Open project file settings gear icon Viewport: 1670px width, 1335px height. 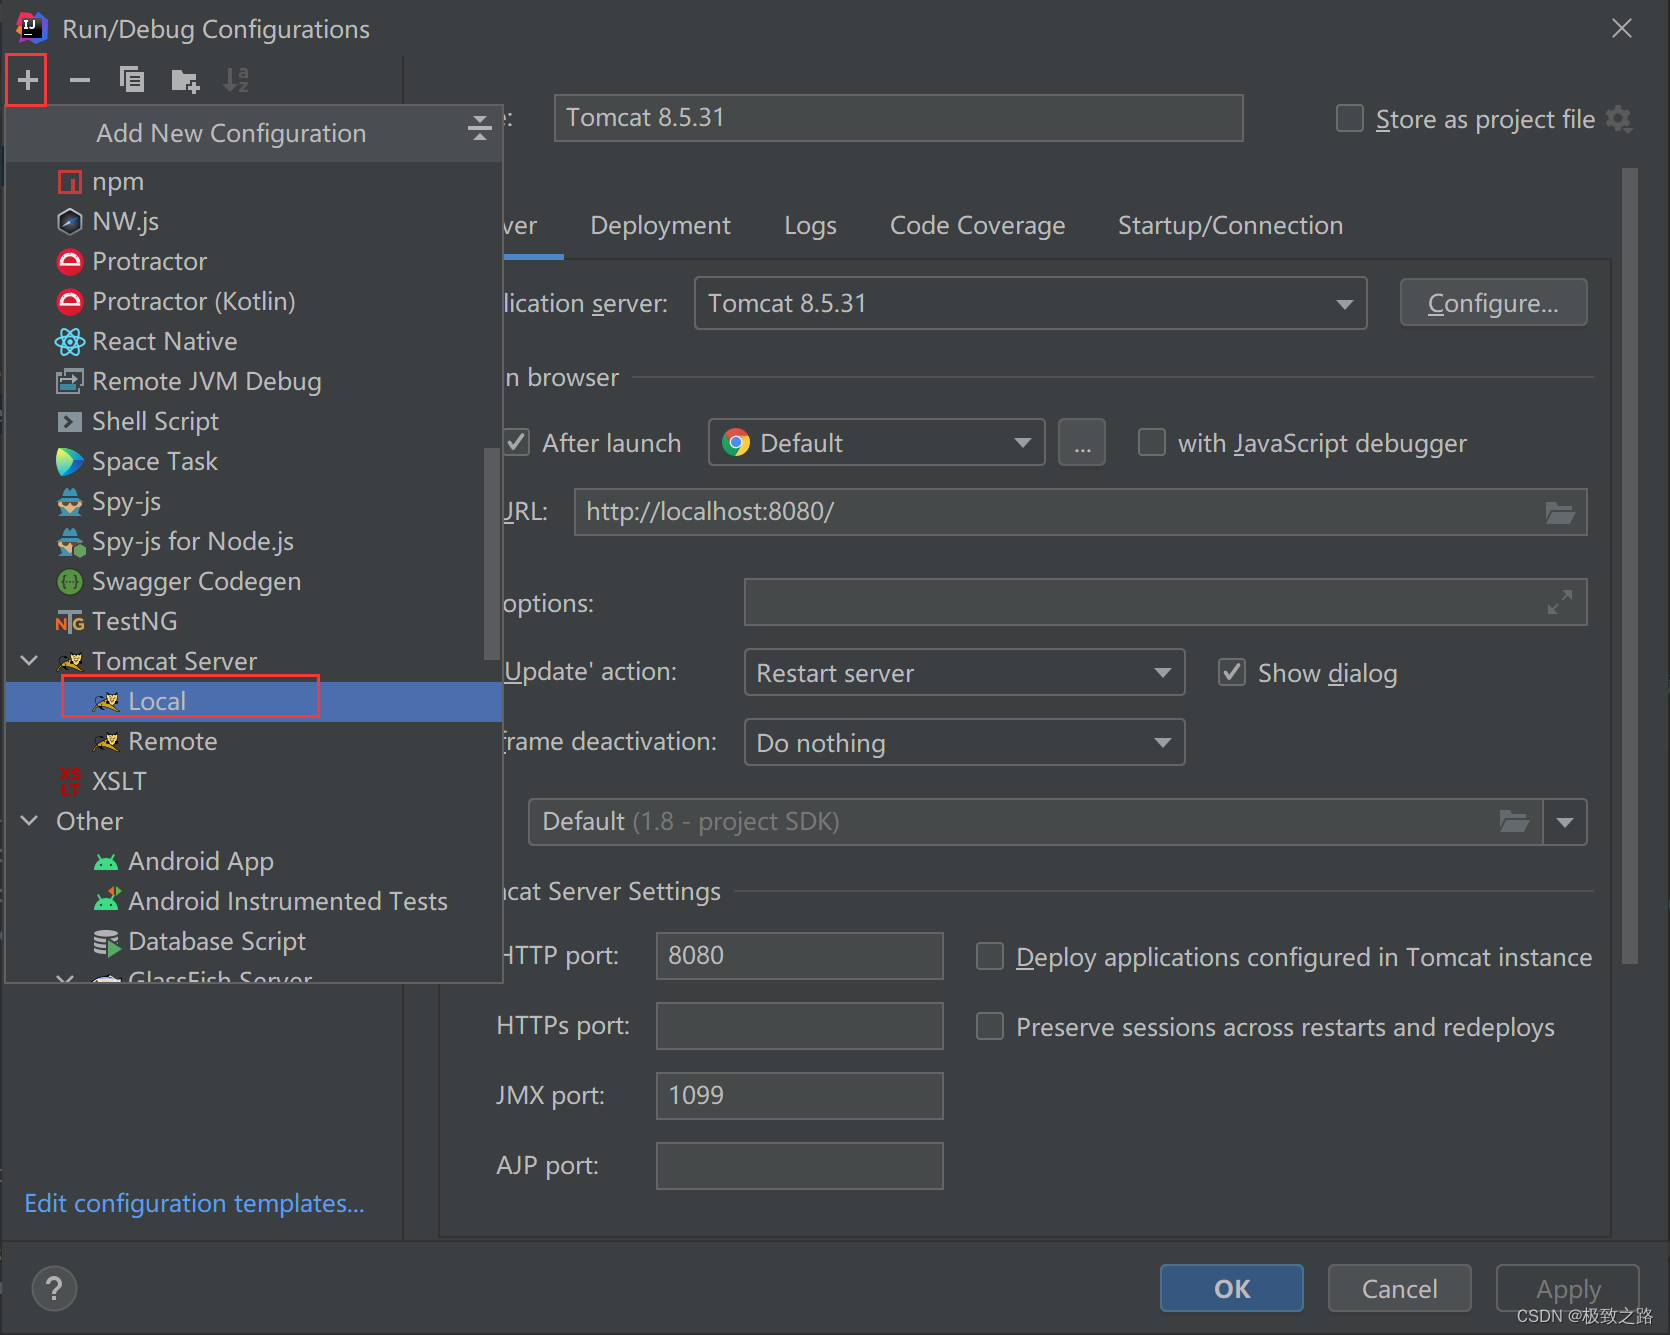[1619, 120]
